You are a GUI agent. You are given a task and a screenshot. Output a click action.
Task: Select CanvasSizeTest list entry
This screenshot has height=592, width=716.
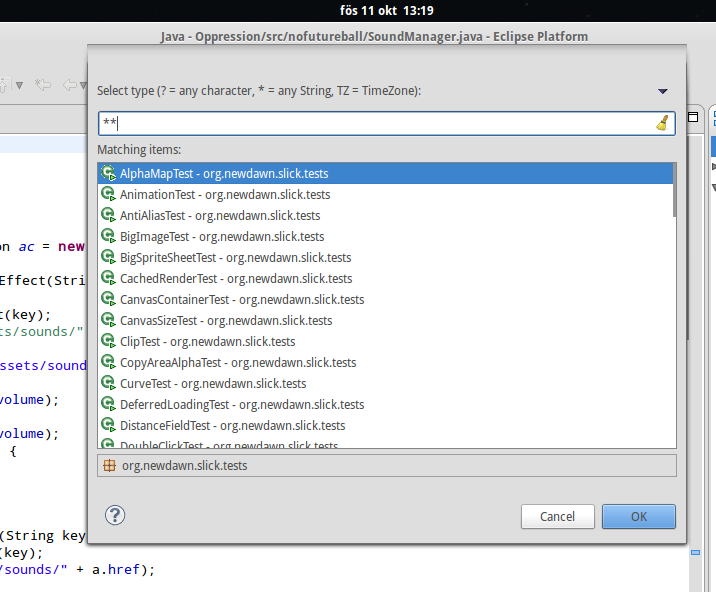[x=386, y=321]
